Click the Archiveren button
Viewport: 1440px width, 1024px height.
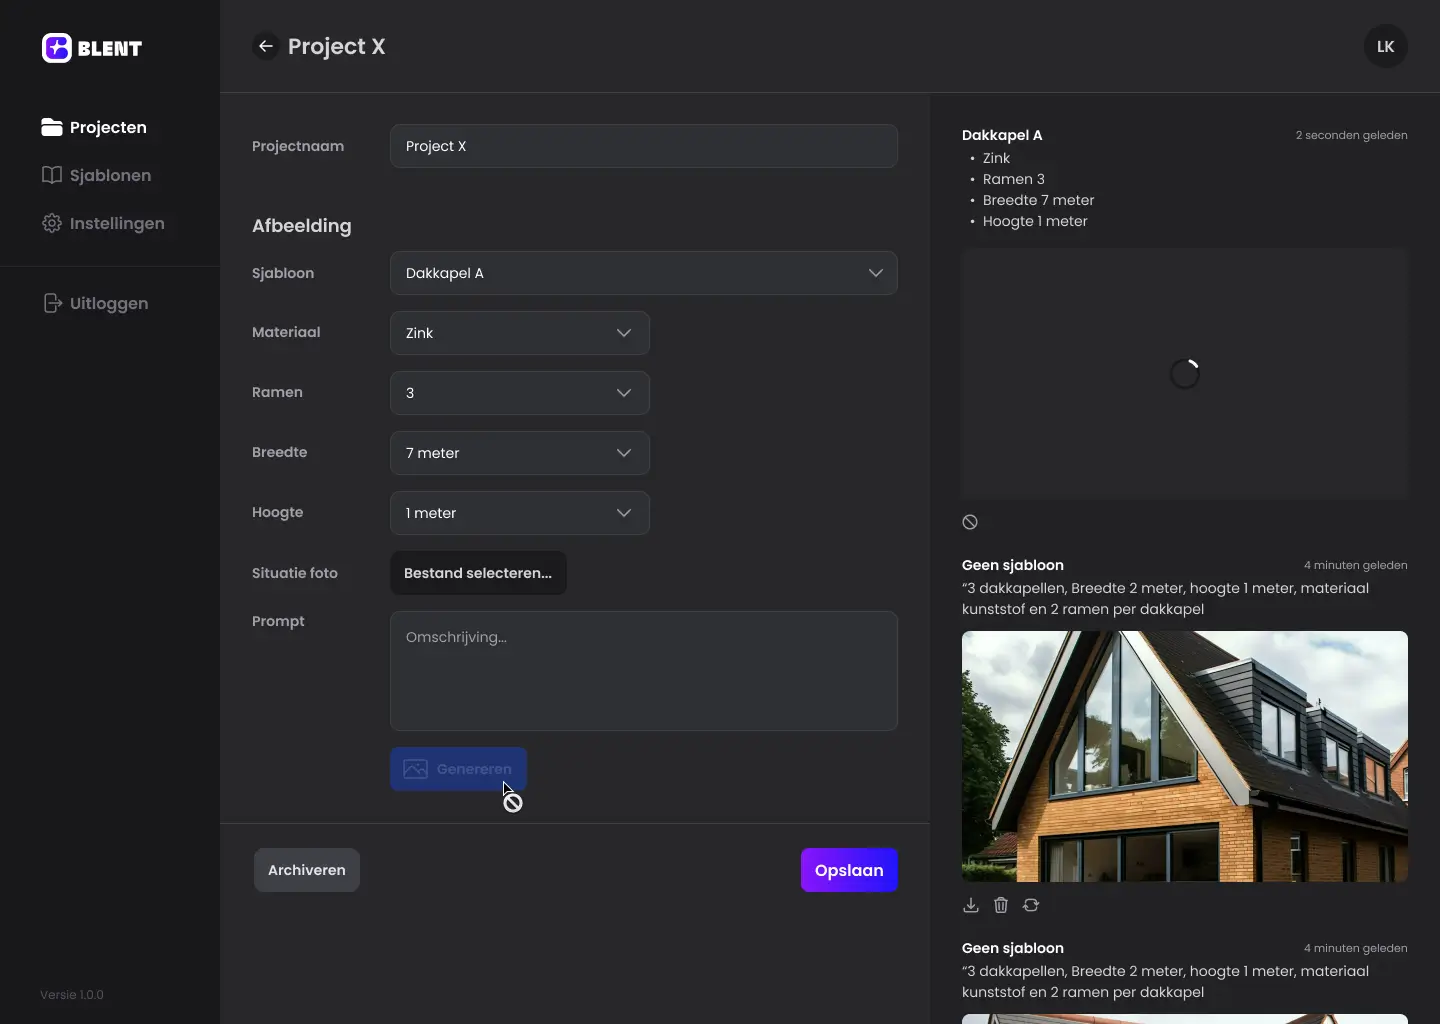(x=307, y=870)
